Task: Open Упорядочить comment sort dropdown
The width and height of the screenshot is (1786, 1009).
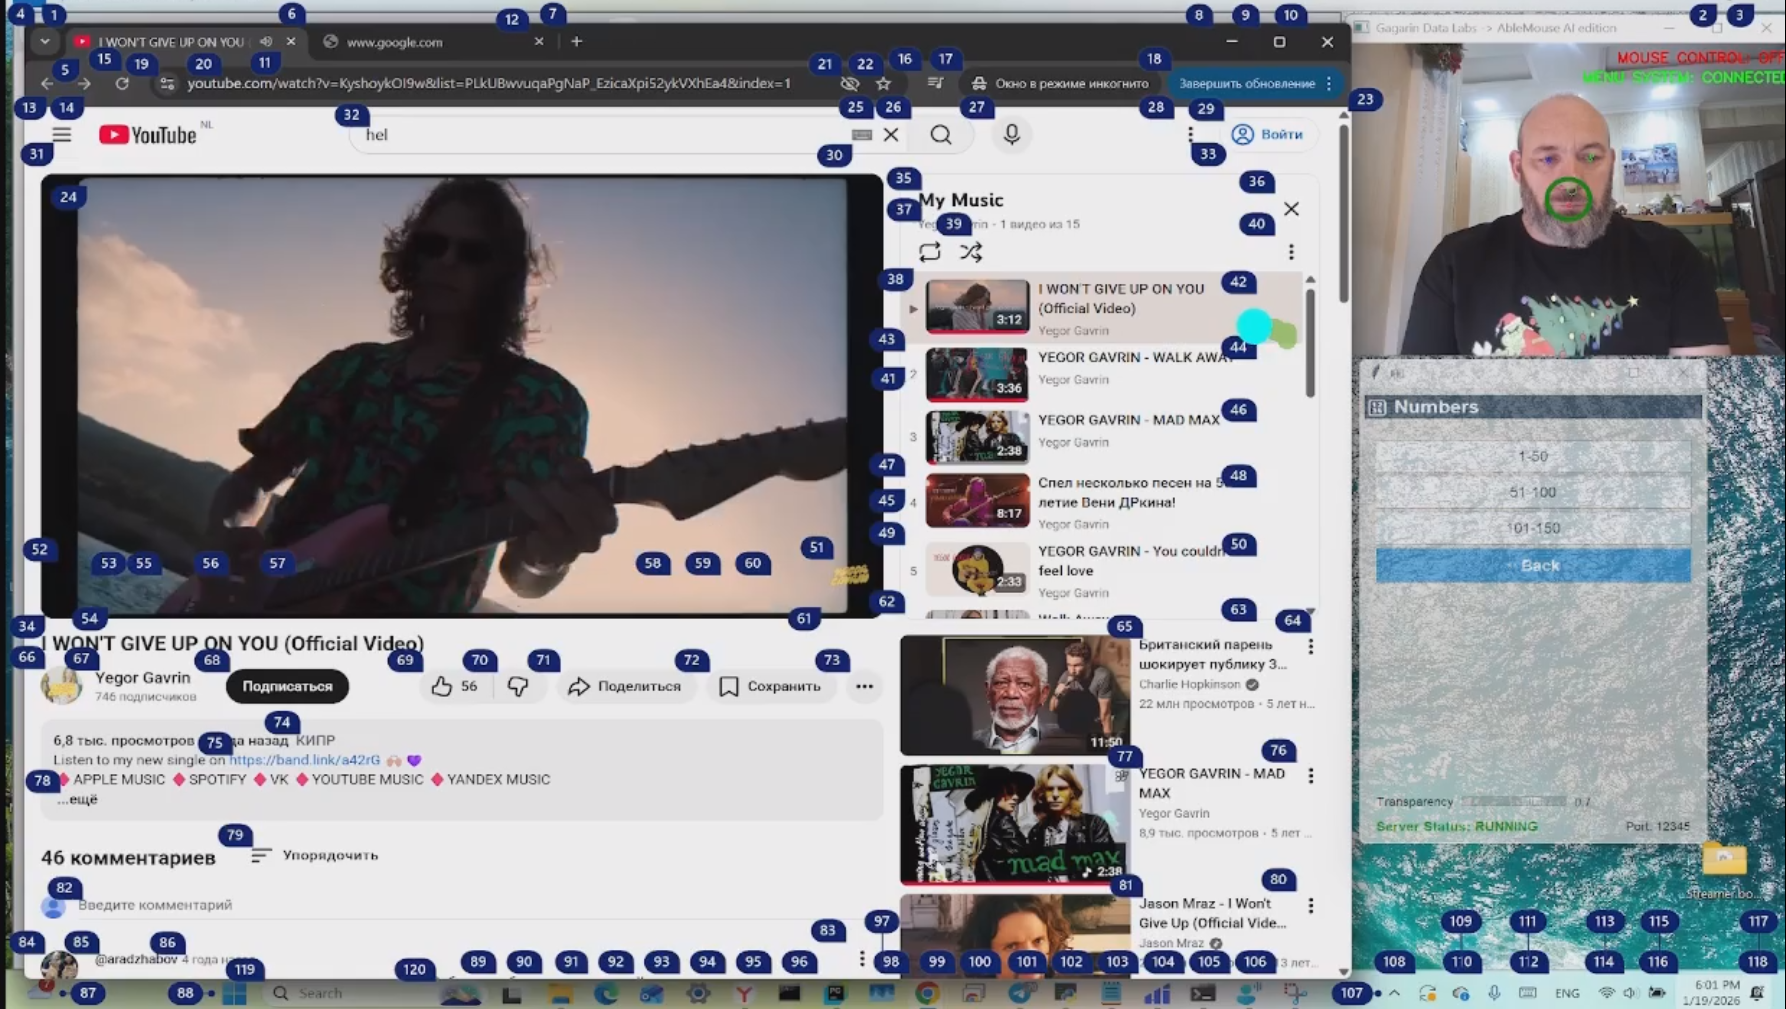Action: (x=315, y=856)
